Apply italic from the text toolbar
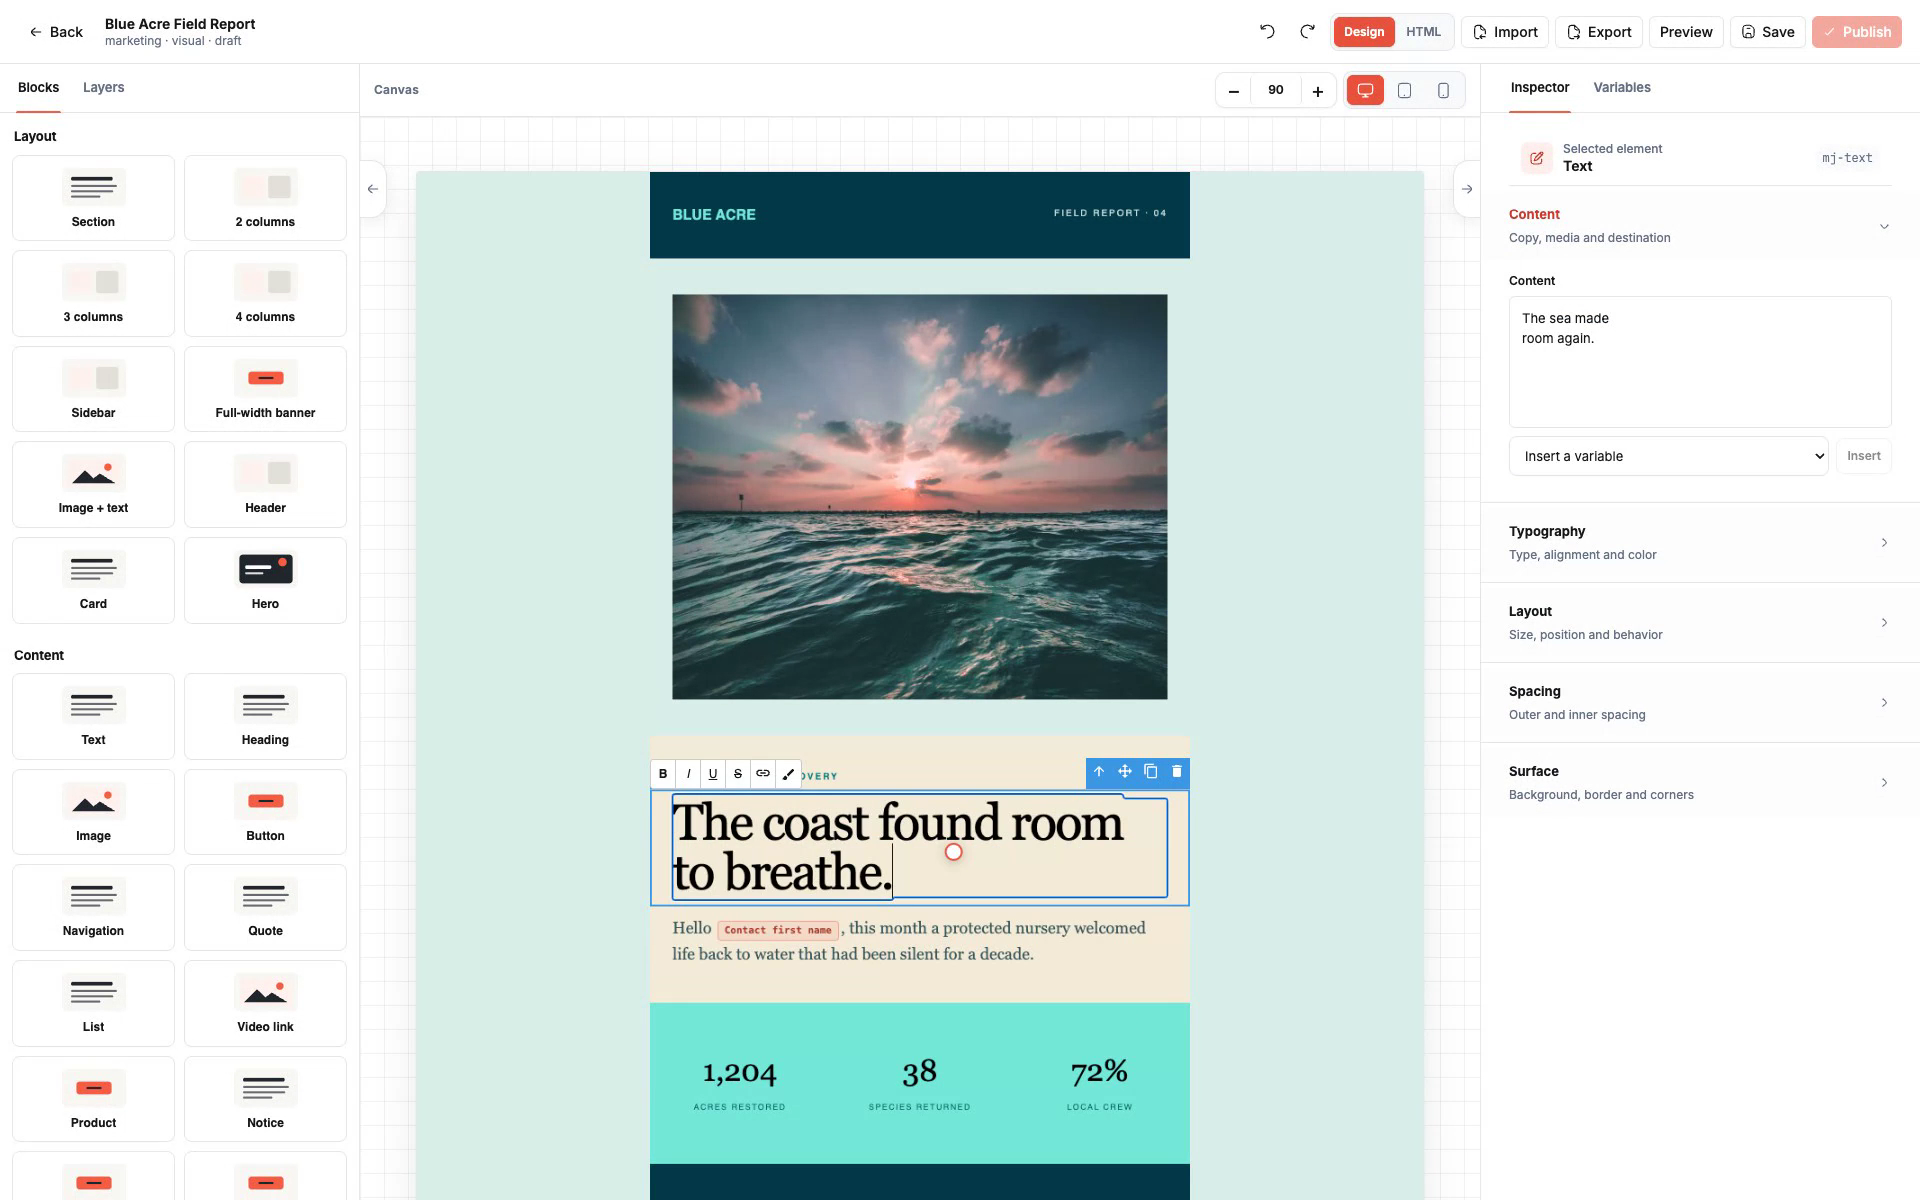1920x1200 pixels. point(688,774)
